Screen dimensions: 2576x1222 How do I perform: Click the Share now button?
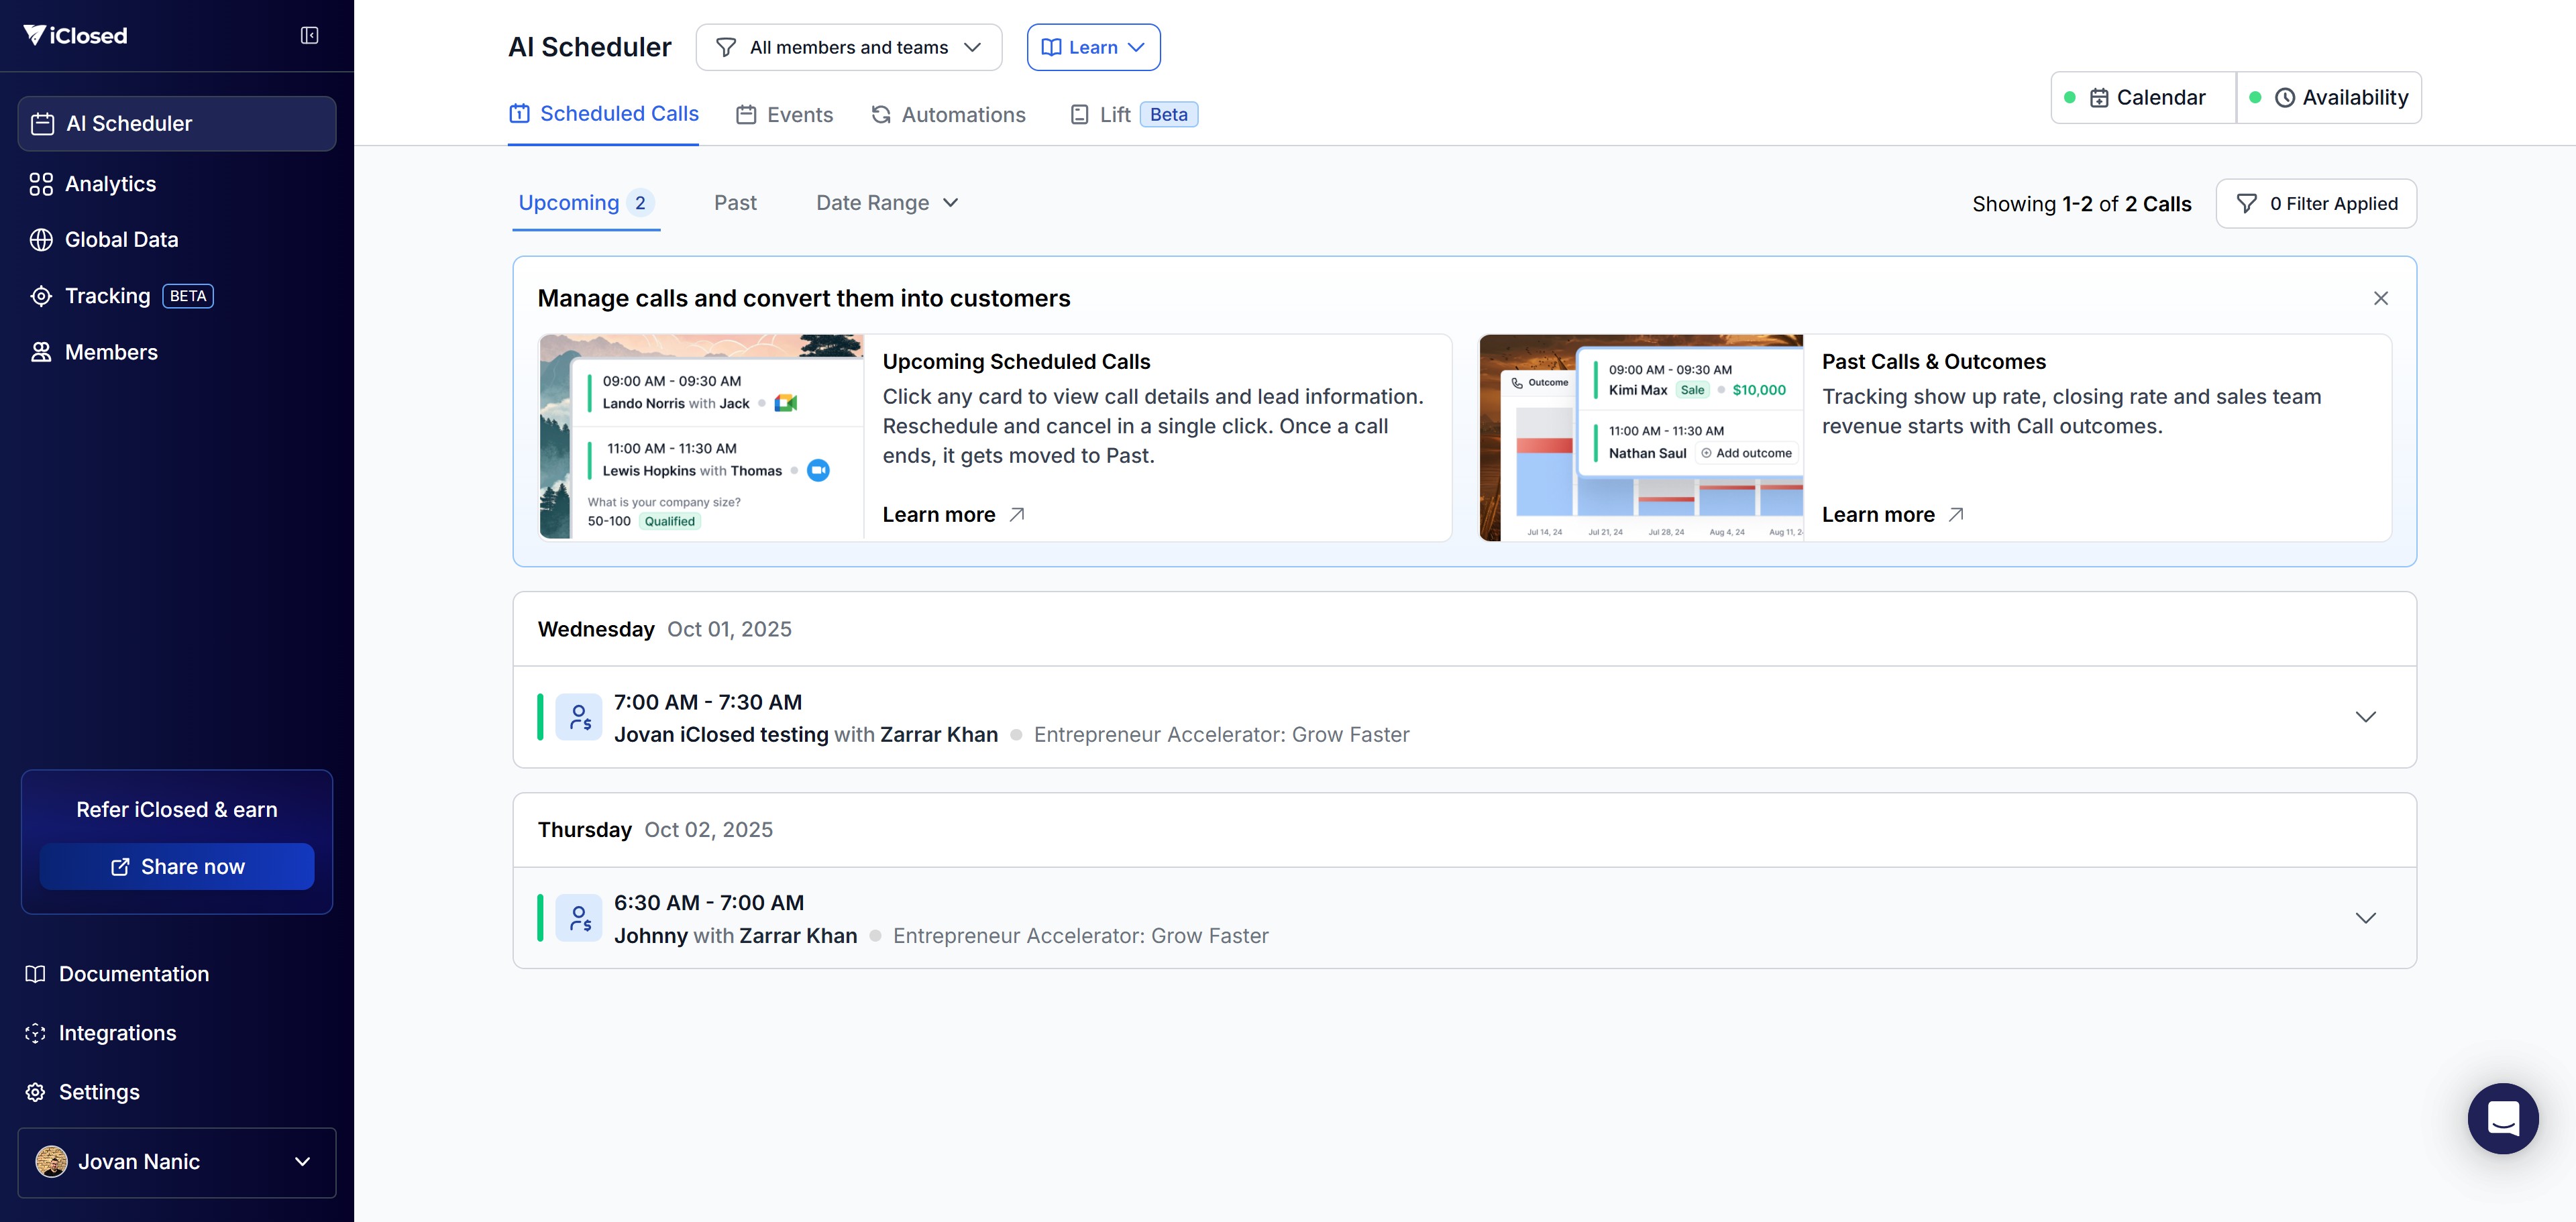(177, 867)
